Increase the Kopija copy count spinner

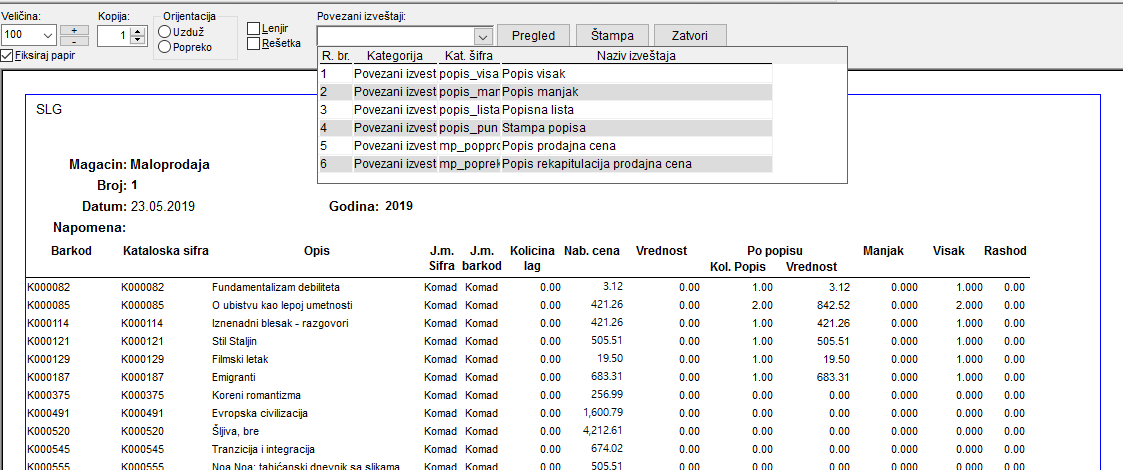137,31
